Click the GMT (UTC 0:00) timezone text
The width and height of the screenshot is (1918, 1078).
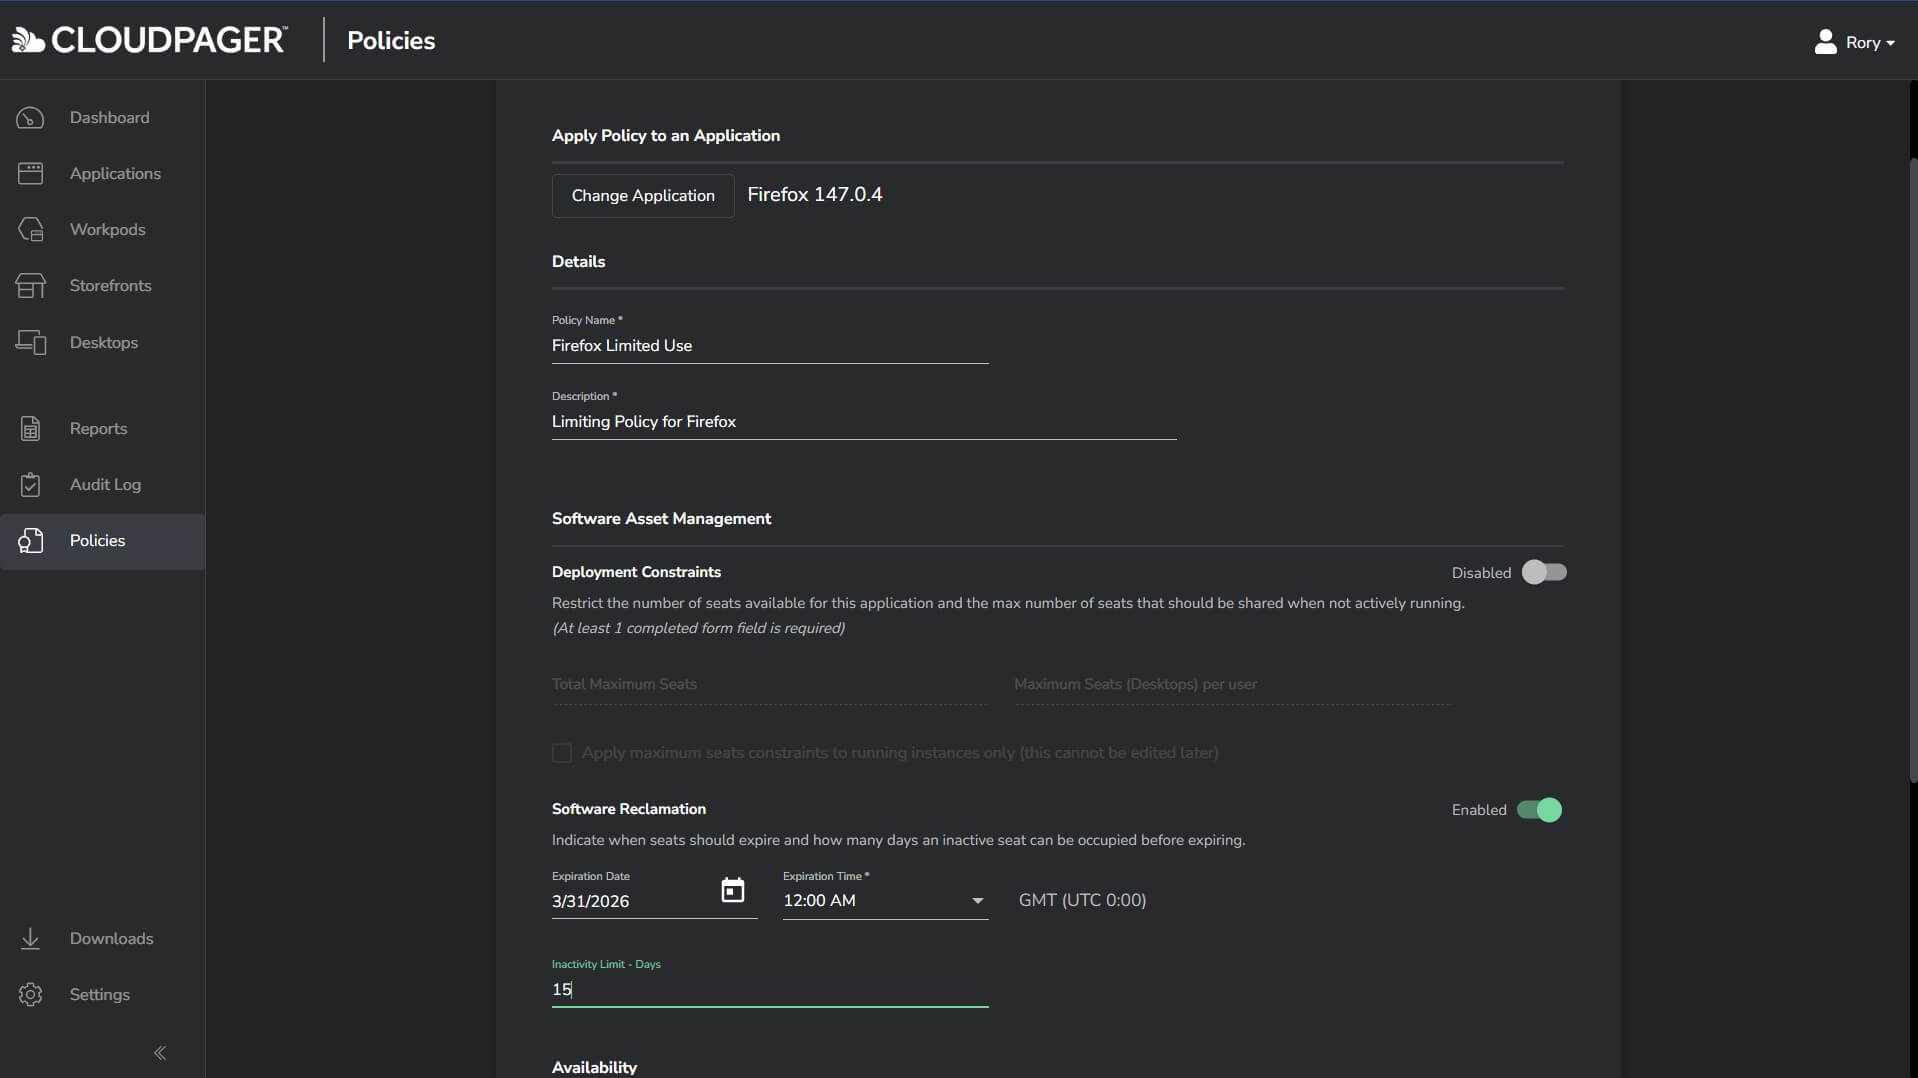[1082, 901]
